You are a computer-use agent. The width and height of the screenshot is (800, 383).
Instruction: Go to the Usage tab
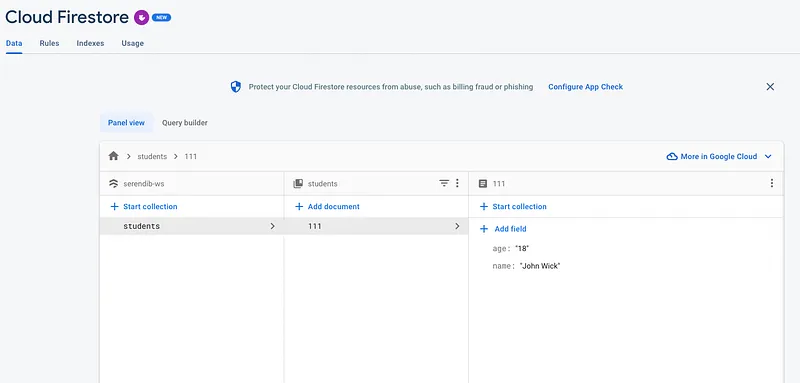click(x=133, y=43)
